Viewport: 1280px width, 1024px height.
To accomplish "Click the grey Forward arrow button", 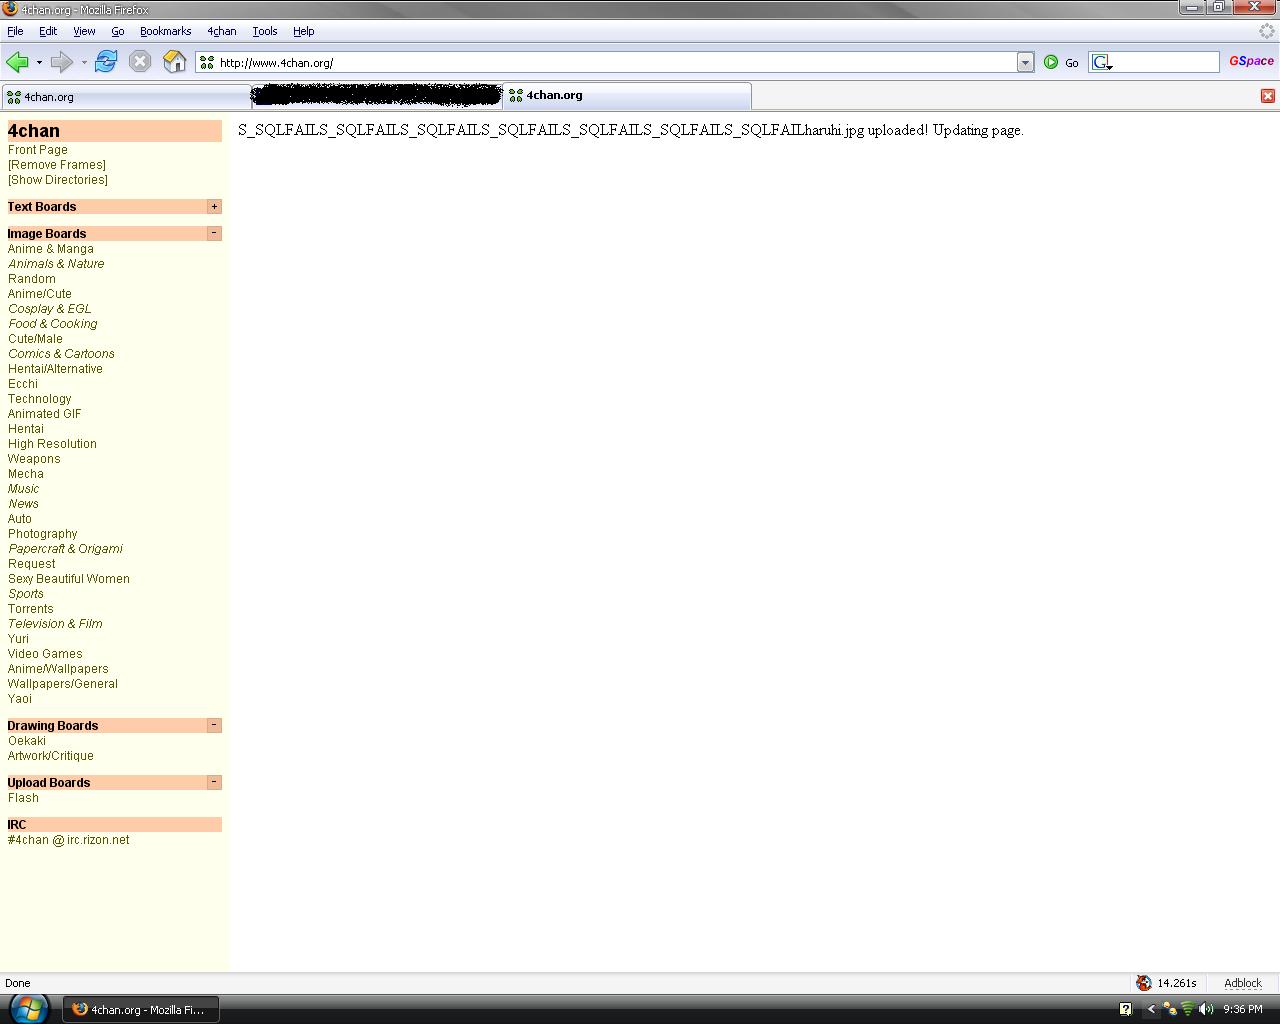I will coord(62,62).
